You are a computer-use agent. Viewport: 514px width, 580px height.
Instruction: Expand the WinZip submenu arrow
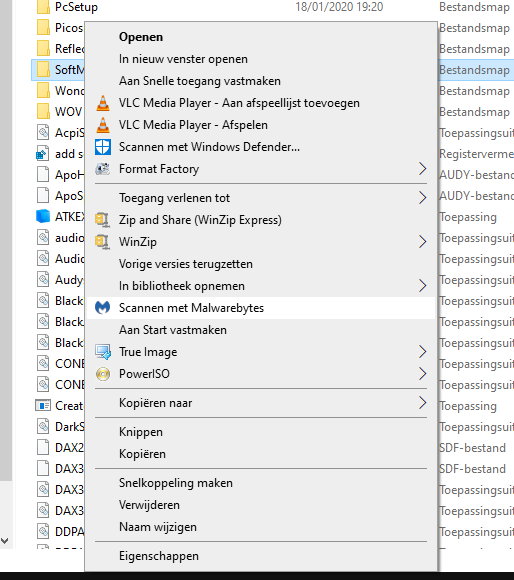pos(423,242)
